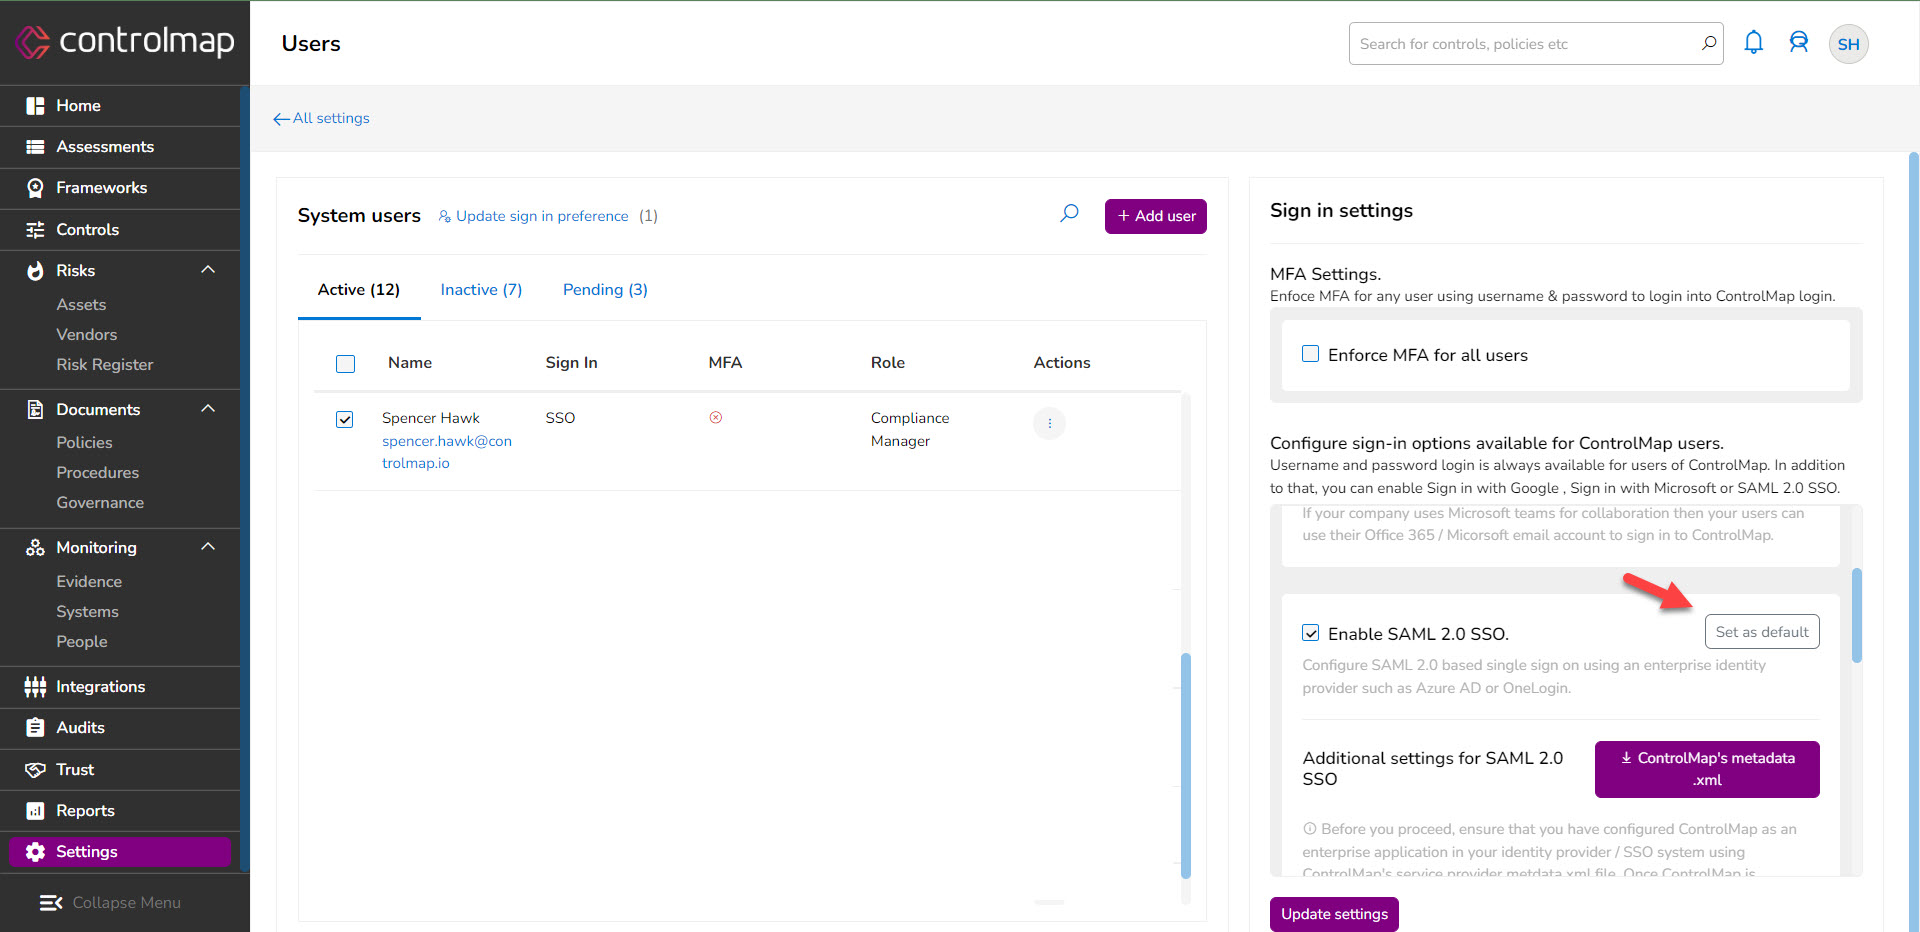Open People under Monitoring

[x=82, y=642]
